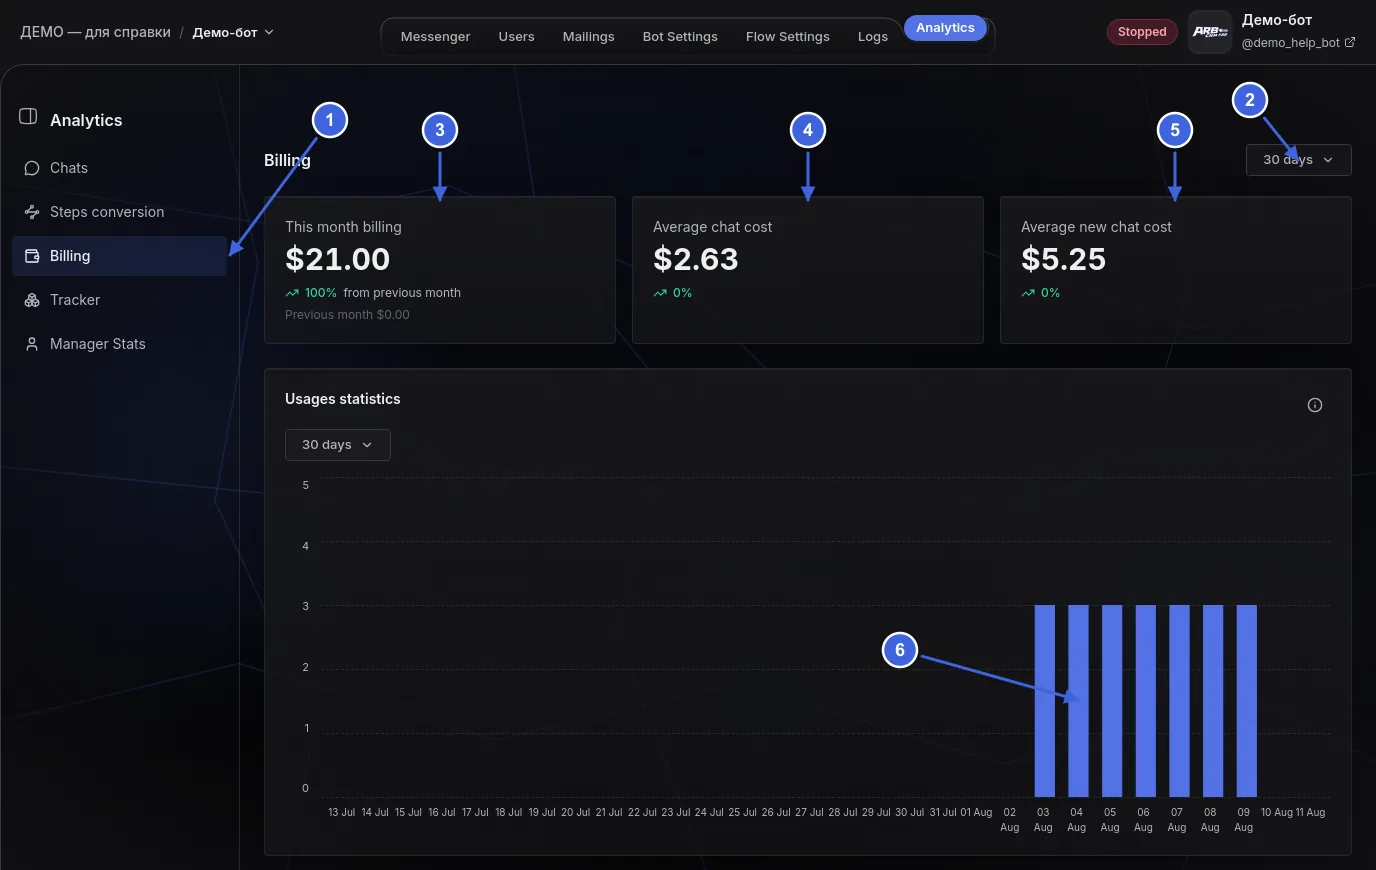This screenshot has height=870, width=1376.
Task: Click the 06 Aug bar in chart
Action: coord(1145,700)
